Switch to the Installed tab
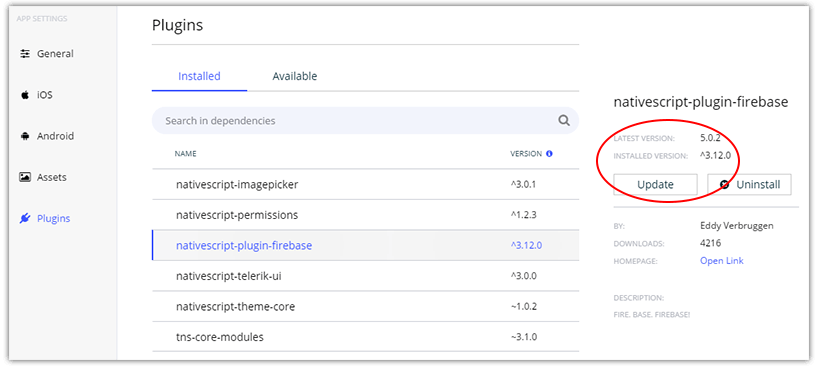 click(199, 76)
